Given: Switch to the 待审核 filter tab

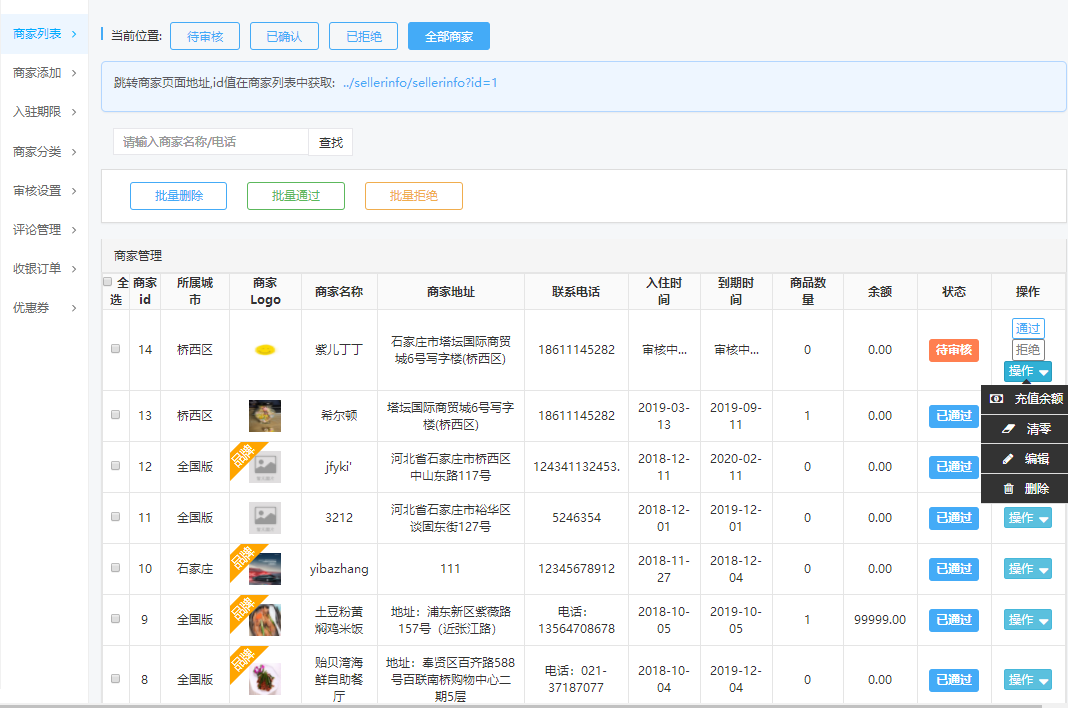Looking at the screenshot, I should click(x=205, y=36).
